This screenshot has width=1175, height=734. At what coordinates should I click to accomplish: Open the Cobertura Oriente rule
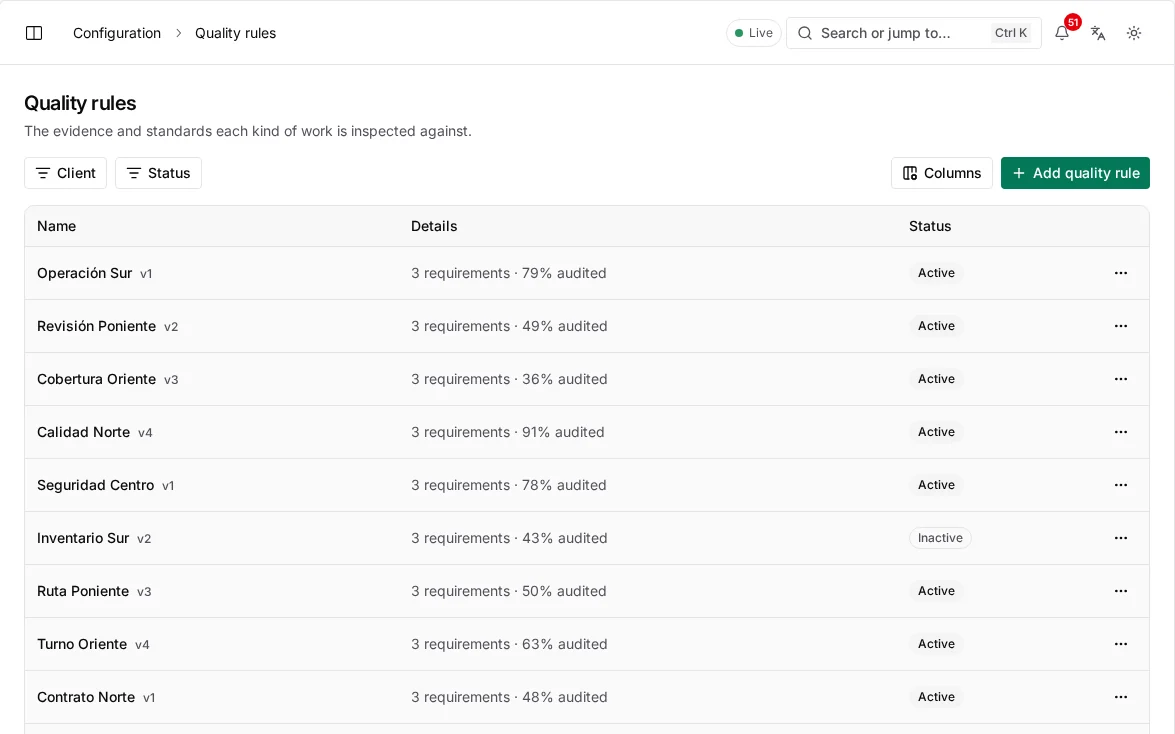(x=97, y=379)
